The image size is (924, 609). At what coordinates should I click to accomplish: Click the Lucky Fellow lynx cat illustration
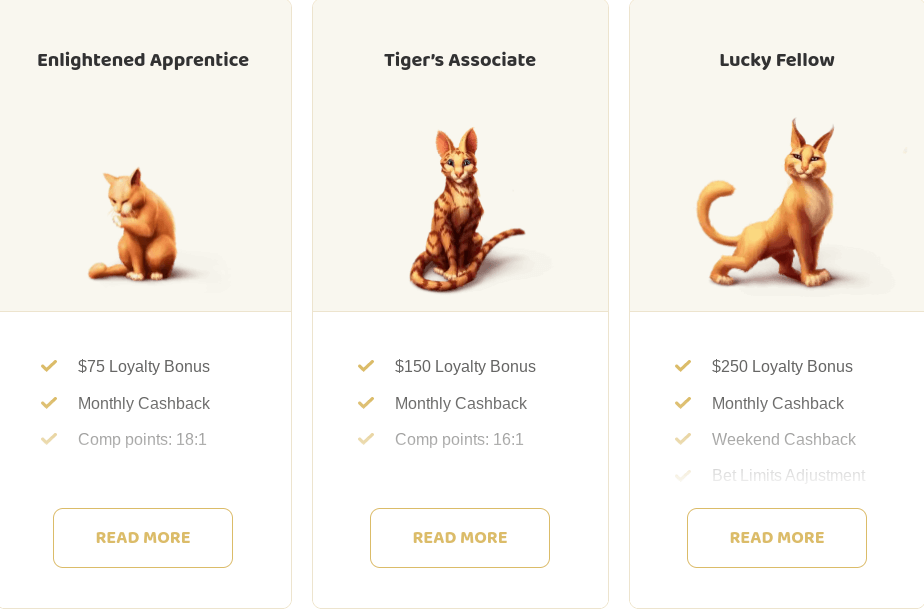pyautogui.click(x=780, y=212)
